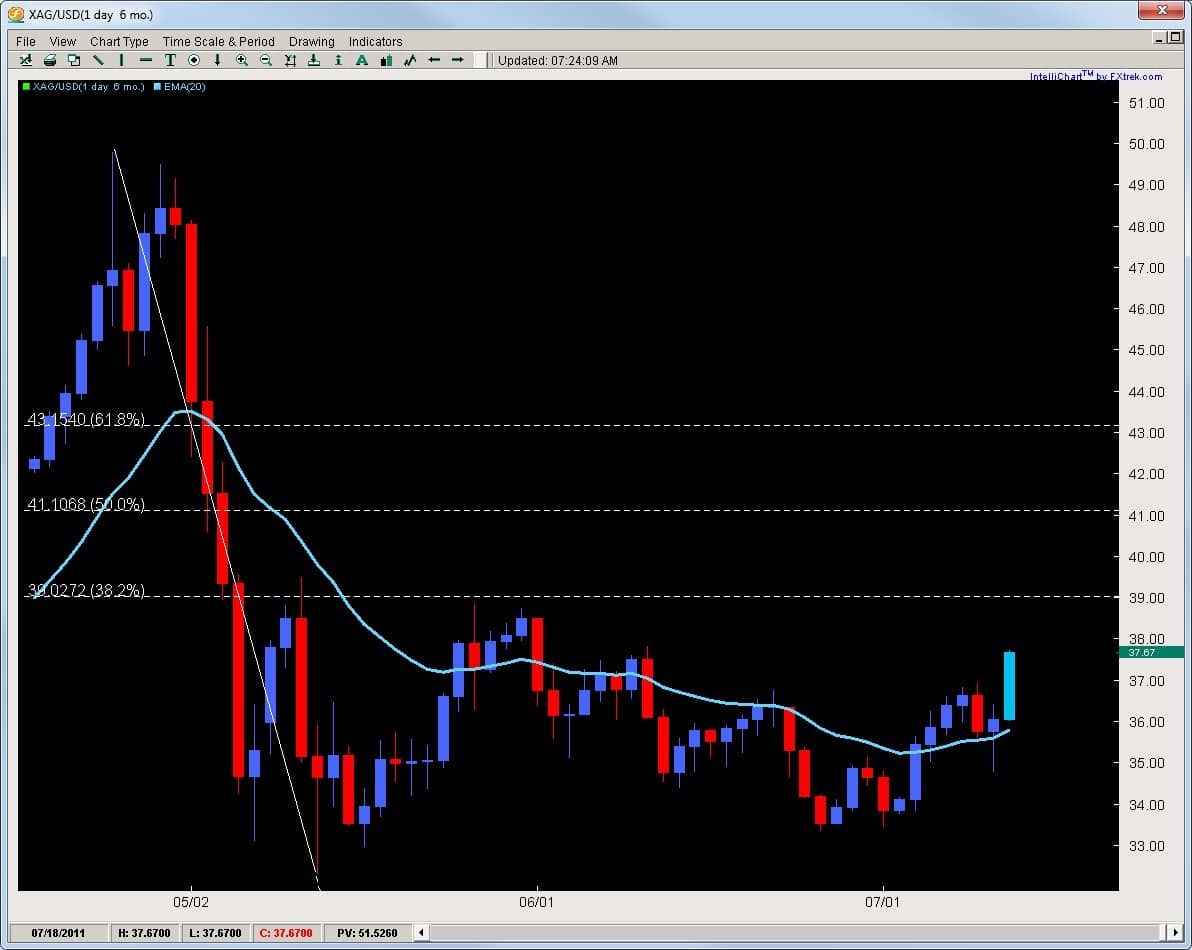Click the zoom in magnifier icon
This screenshot has height=950, width=1192.
242,60
